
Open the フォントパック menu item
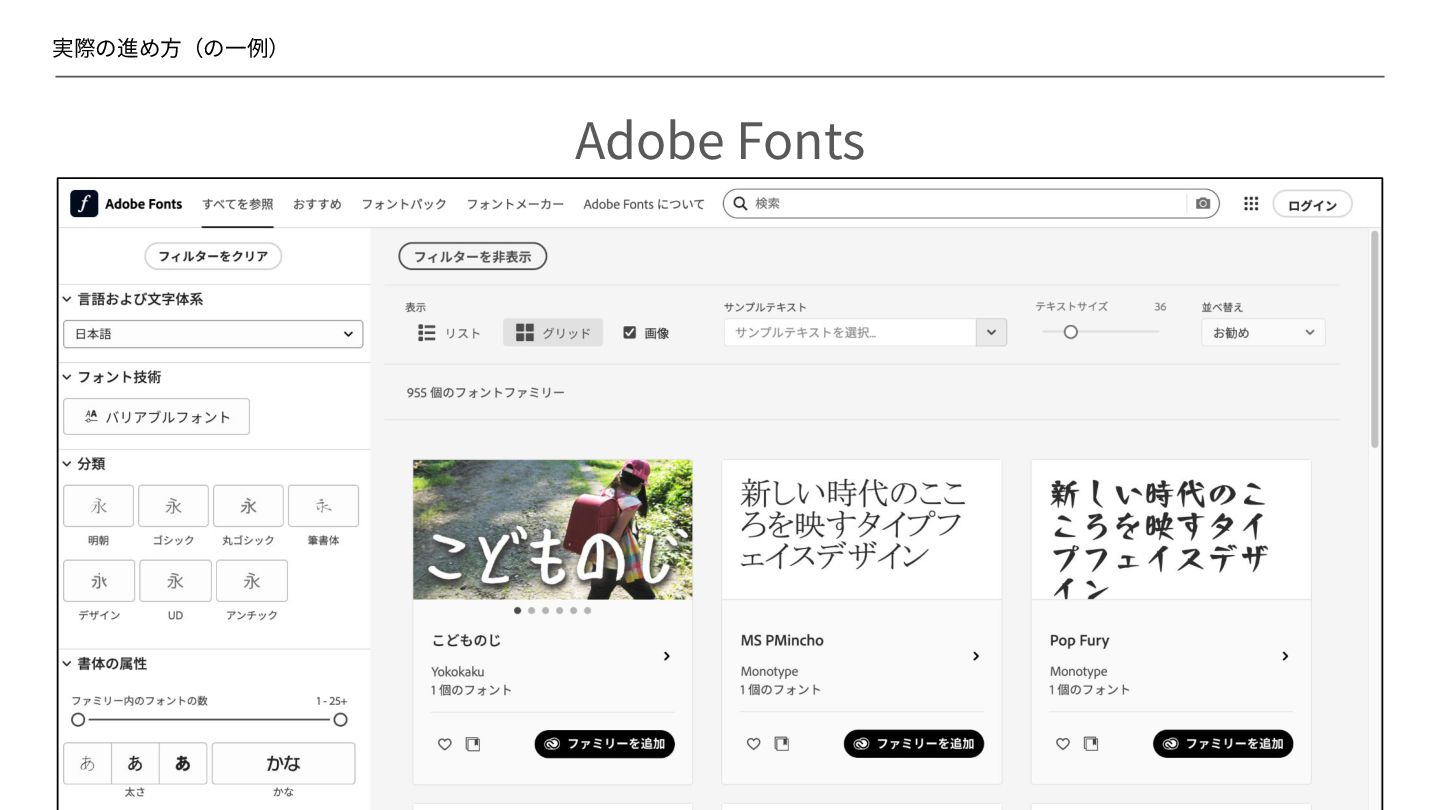point(404,204)
